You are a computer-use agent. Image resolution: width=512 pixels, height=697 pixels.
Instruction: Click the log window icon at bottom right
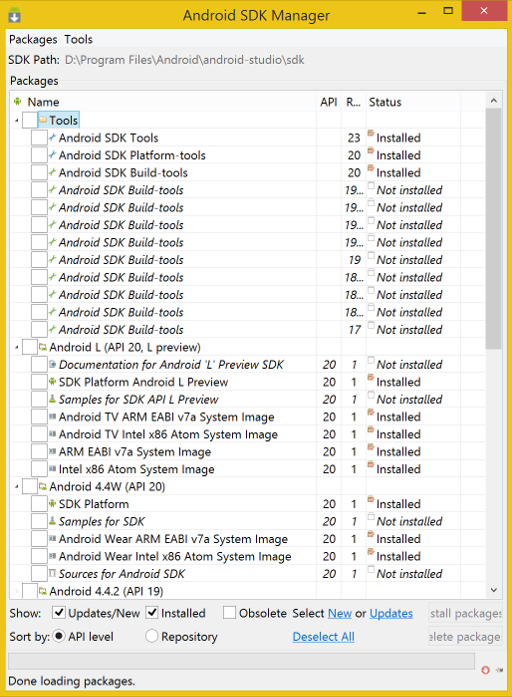[500, 670]
